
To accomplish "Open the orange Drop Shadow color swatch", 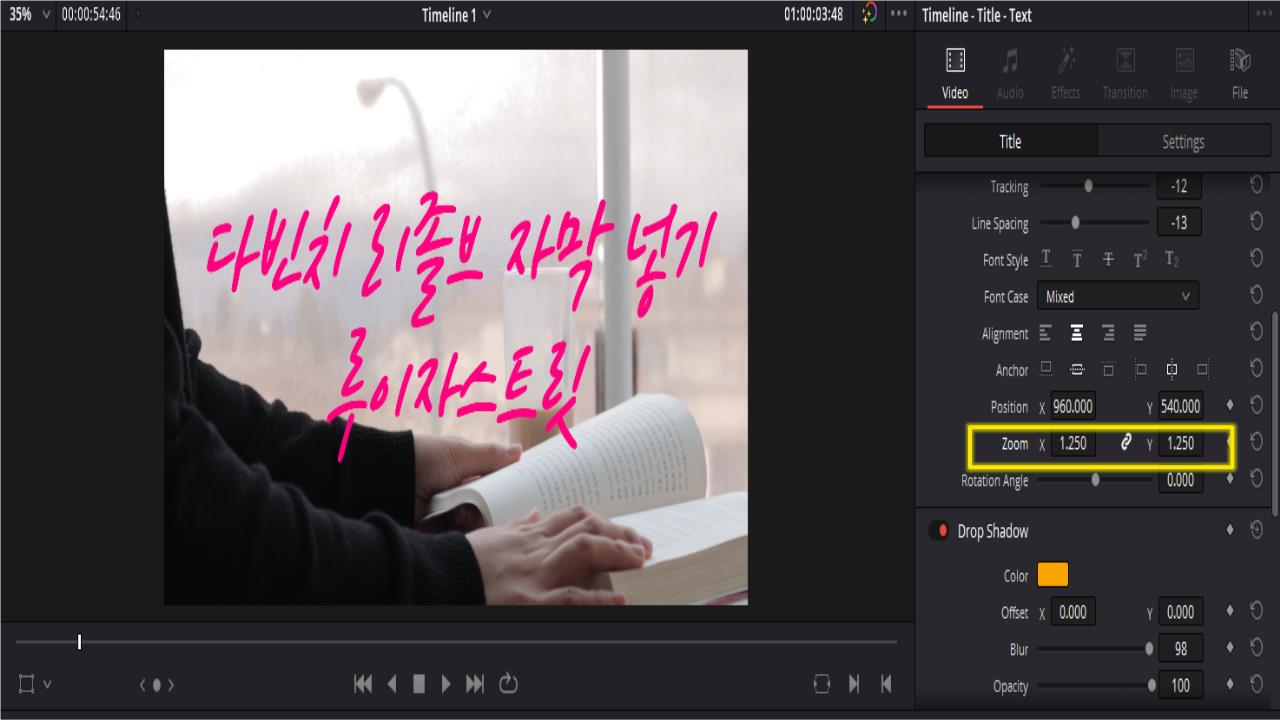I will click(x=1053, y=575).
